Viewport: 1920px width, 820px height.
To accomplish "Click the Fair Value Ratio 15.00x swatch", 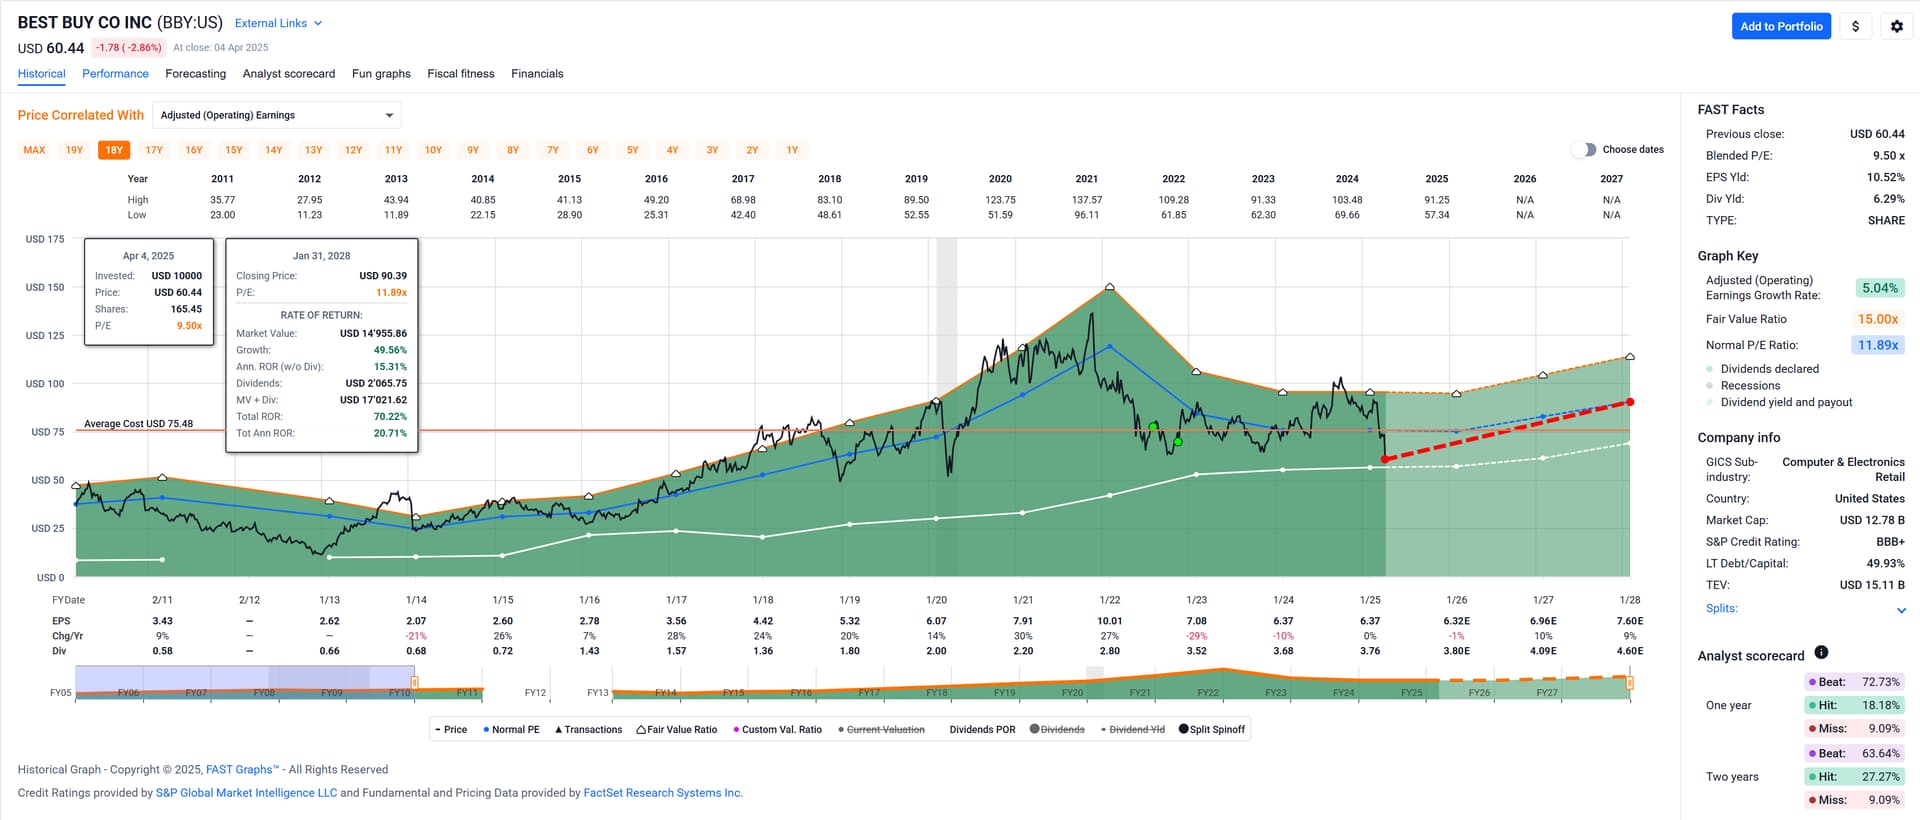I will click(1878, 319).
